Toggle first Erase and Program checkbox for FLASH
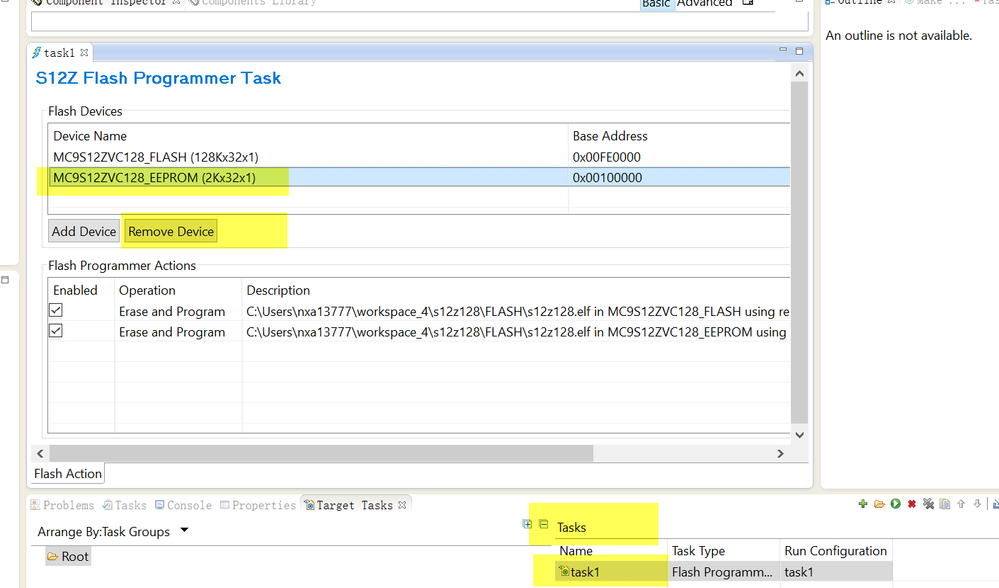The width and height of the screenshot is (999, 588). point(56,310)
